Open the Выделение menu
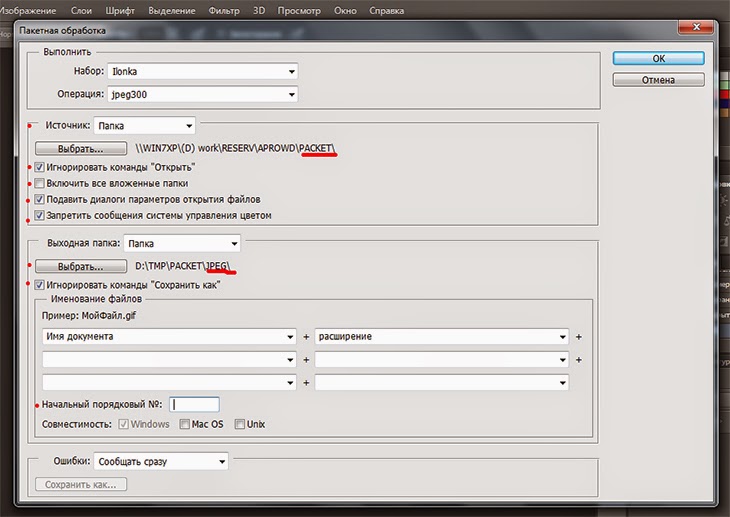Screen dimensions: 730x517 coord(172,11)
